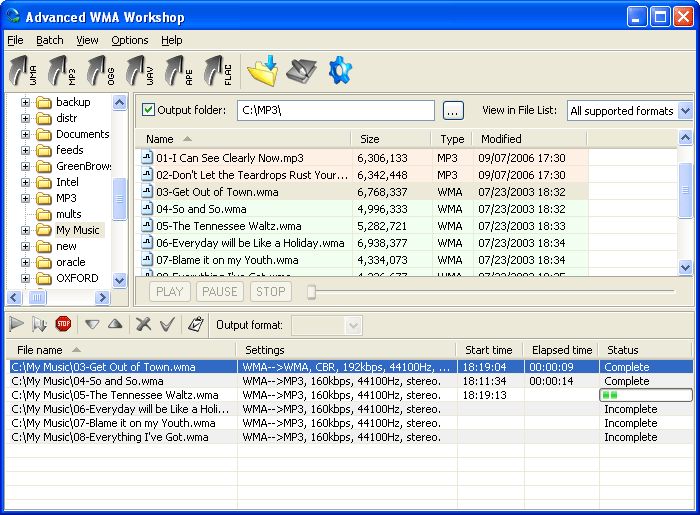Select 07-Blame it on my Youth.wma file
700x515 pixels.
[x=362, y=260]
